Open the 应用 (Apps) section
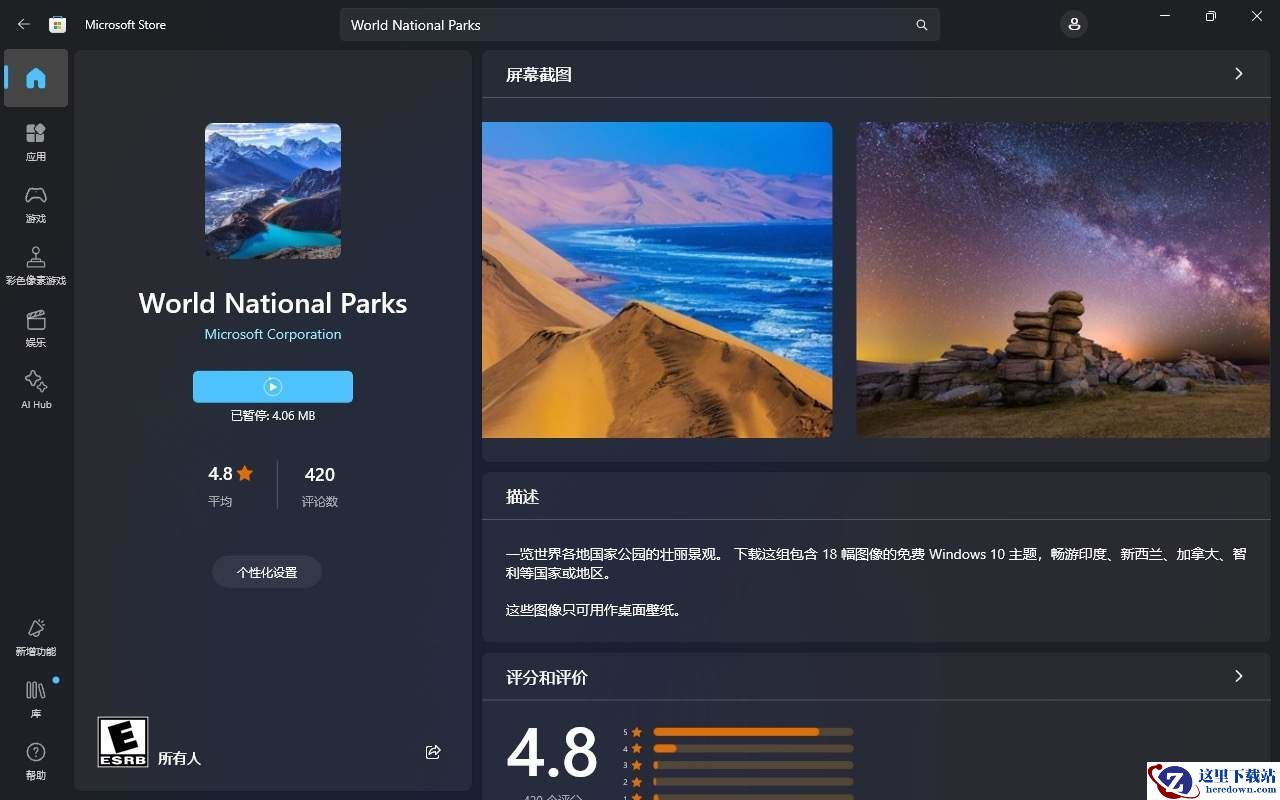This screenshot has height=800, width=1280. coord(36,142)
